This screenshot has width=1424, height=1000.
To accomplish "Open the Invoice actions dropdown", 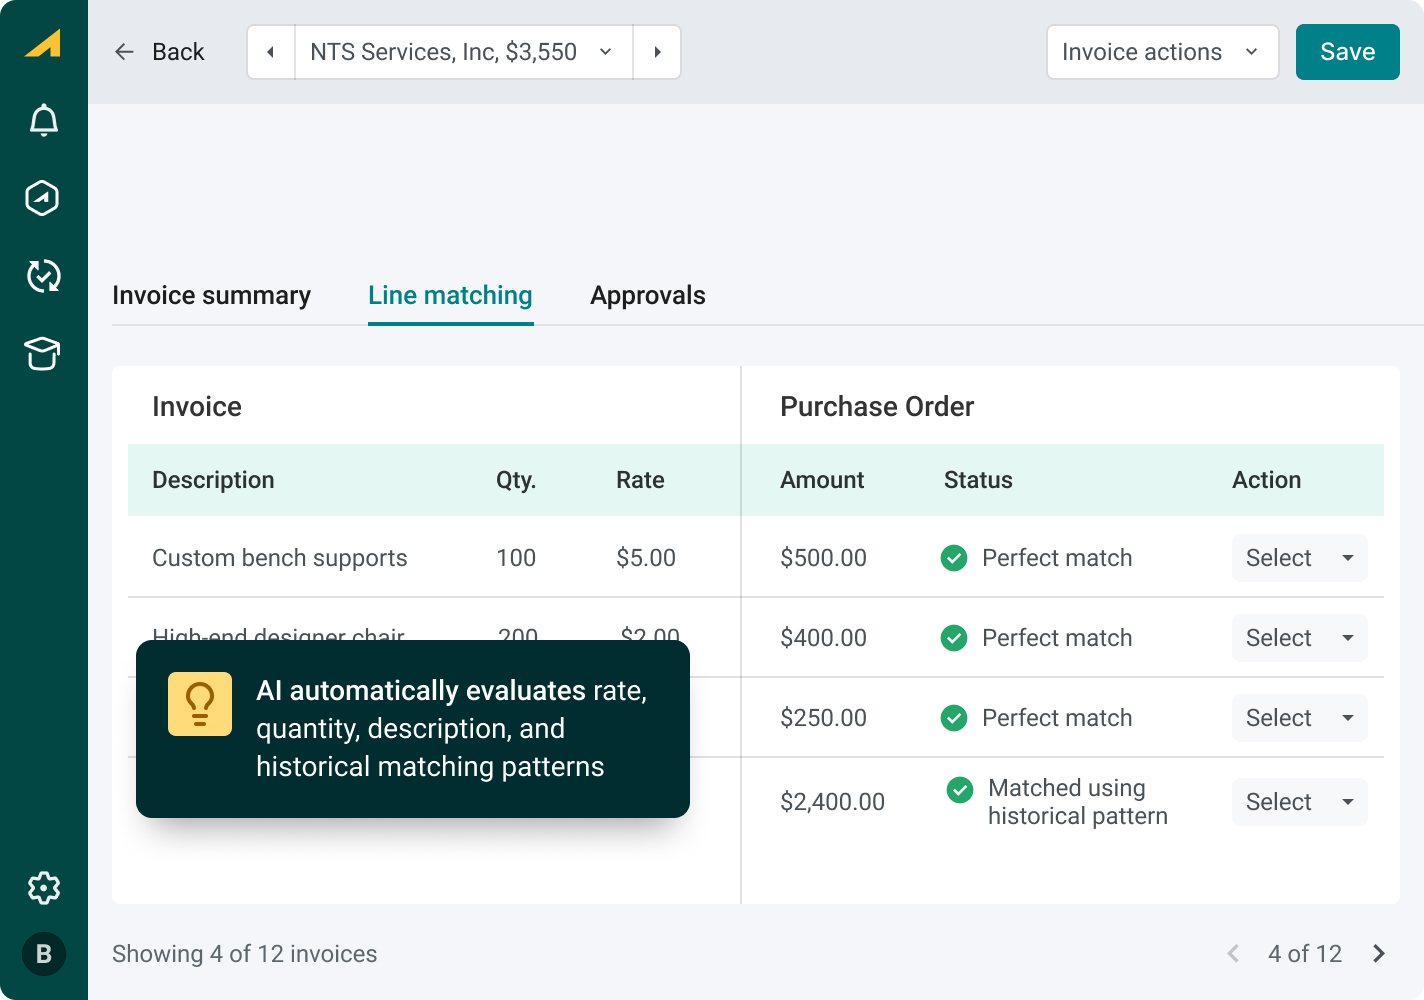I will pos(1162,52).
